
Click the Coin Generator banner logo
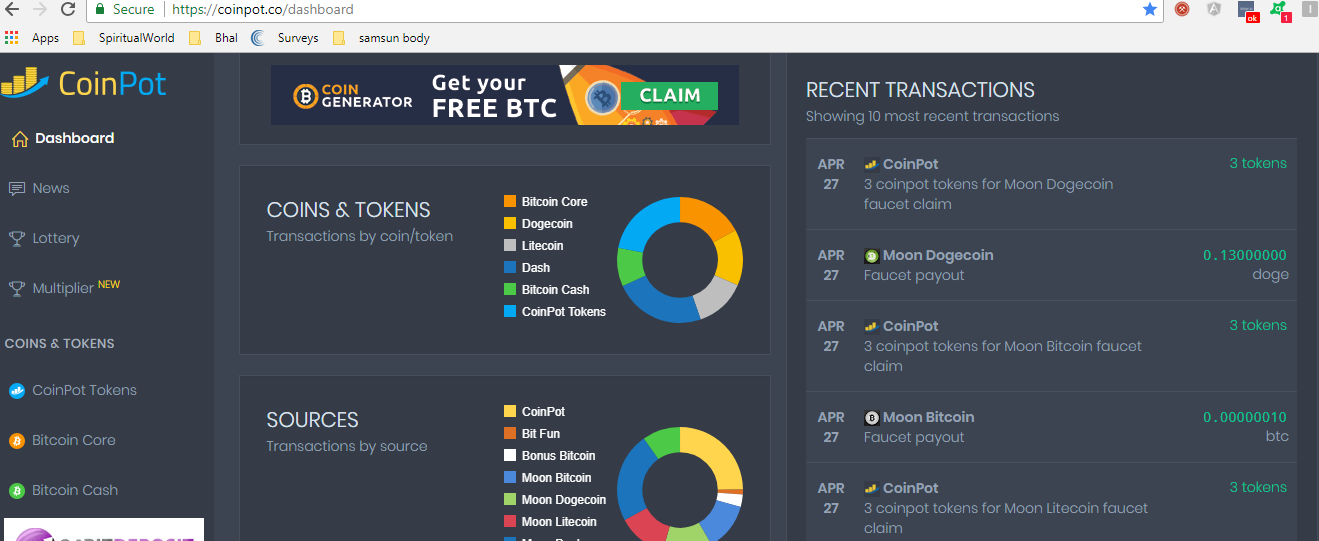coord(353,96)
